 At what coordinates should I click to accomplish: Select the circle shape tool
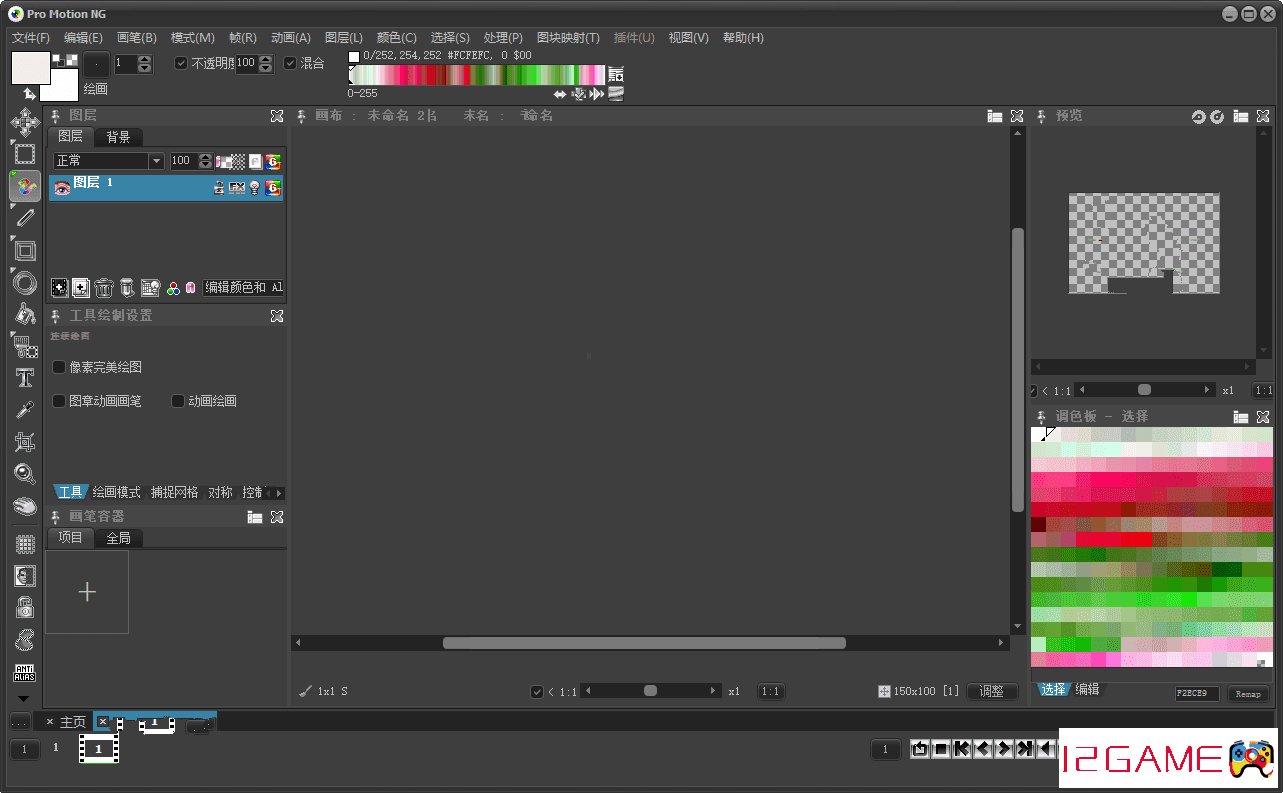coord(25,283)
